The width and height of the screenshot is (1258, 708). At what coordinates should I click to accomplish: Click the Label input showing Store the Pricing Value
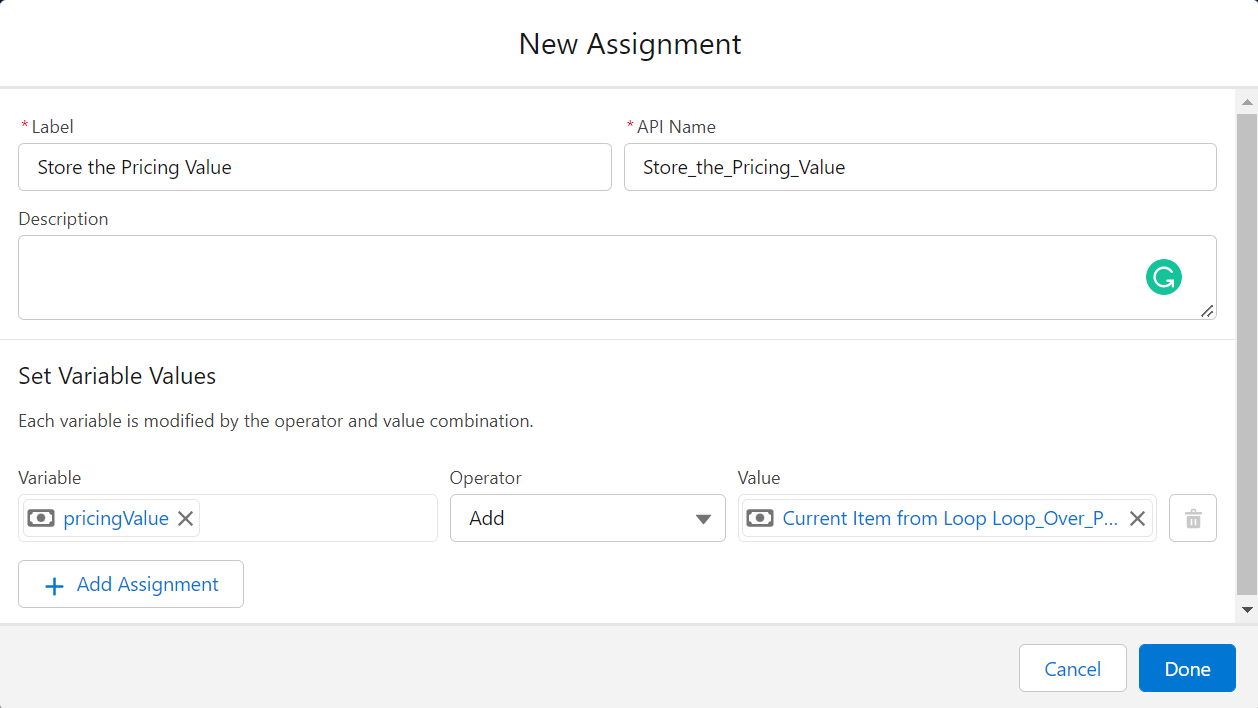pyautogui.click(x=314, y=167)
